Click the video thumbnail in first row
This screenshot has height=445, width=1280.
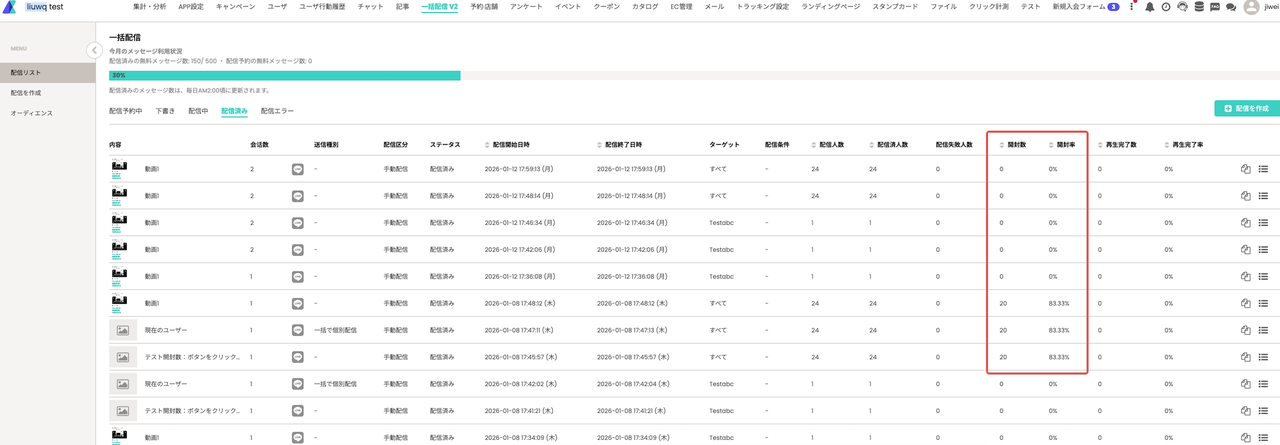[119, 169]
